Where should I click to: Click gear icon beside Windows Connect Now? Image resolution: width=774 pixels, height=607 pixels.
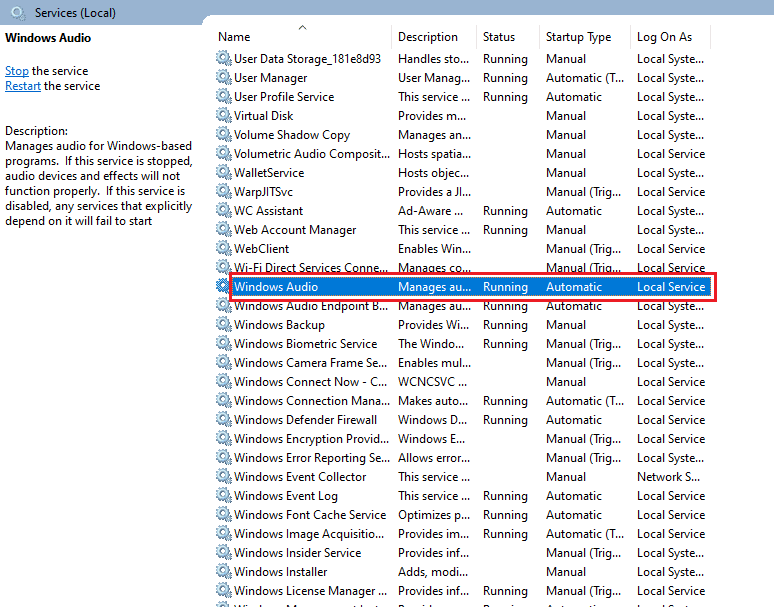(x=224, y=381)
